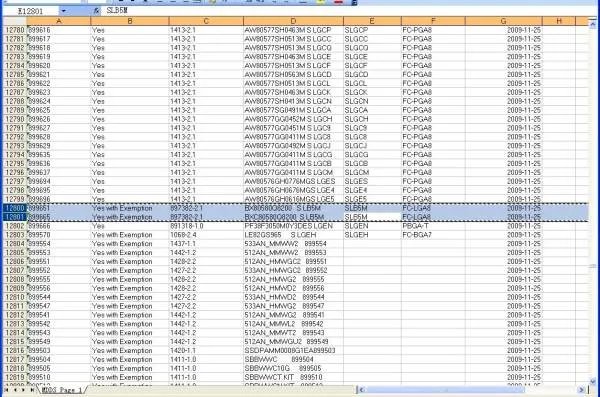The height and width of the screenshot is (397, 600).
Task: Click the horizontal scrollbar thumb
Action: 445,390
